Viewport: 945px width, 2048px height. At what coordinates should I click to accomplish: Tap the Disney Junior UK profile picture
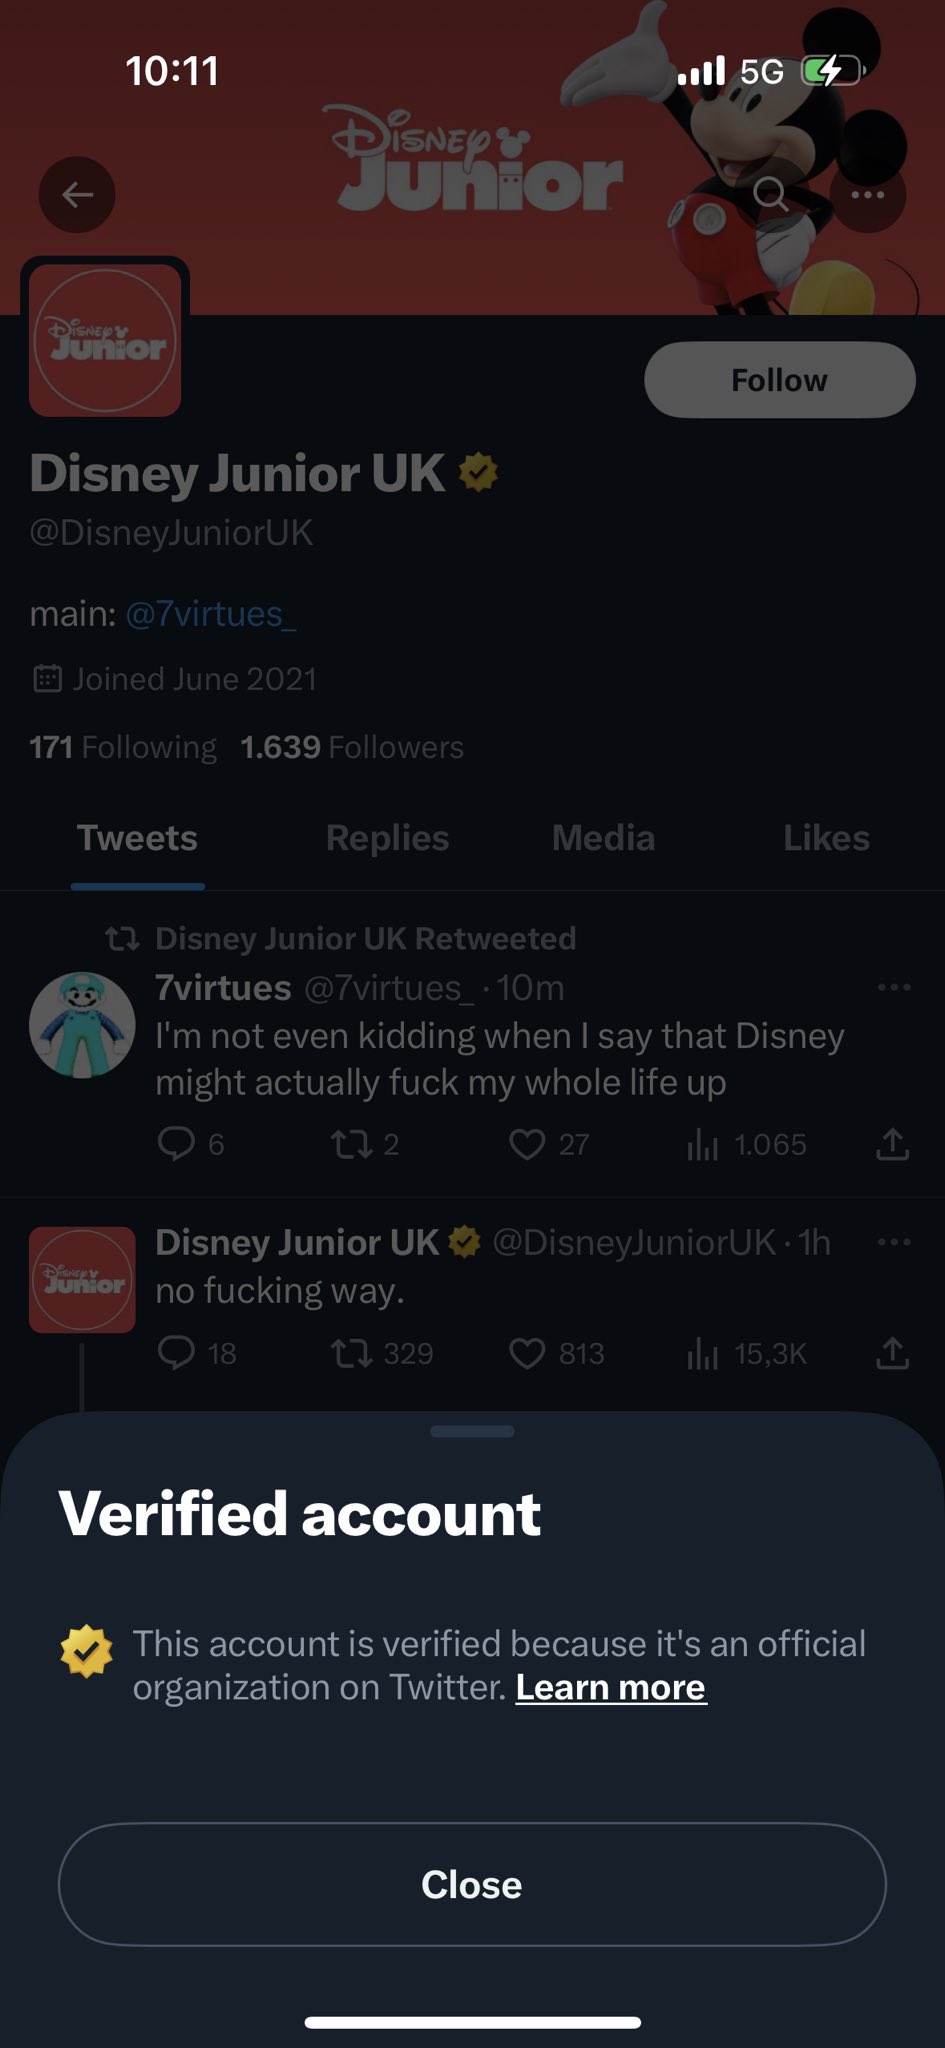[x=105, y=340]
